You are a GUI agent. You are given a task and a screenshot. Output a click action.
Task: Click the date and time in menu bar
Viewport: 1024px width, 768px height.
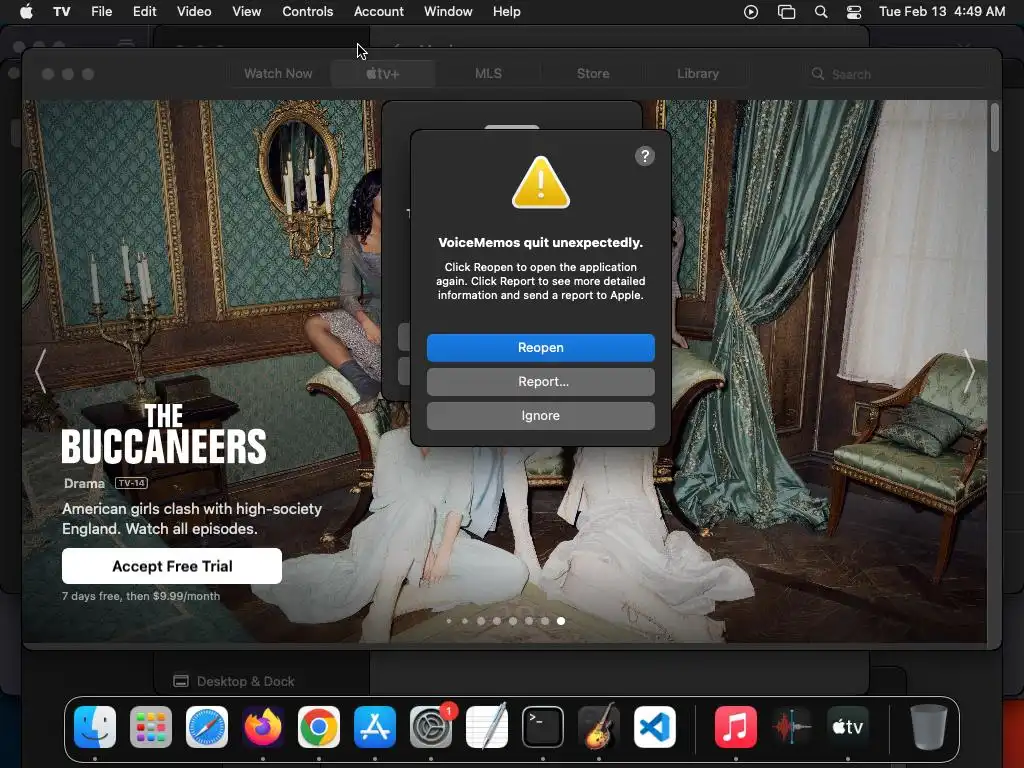942,11
